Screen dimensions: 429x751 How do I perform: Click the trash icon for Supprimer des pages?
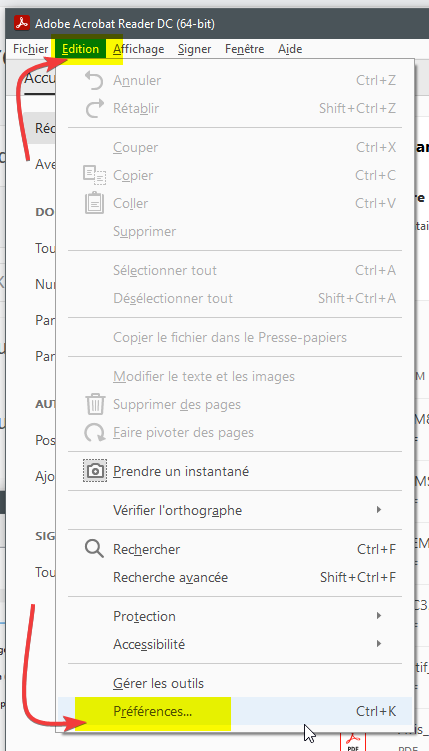click(95, 404)
